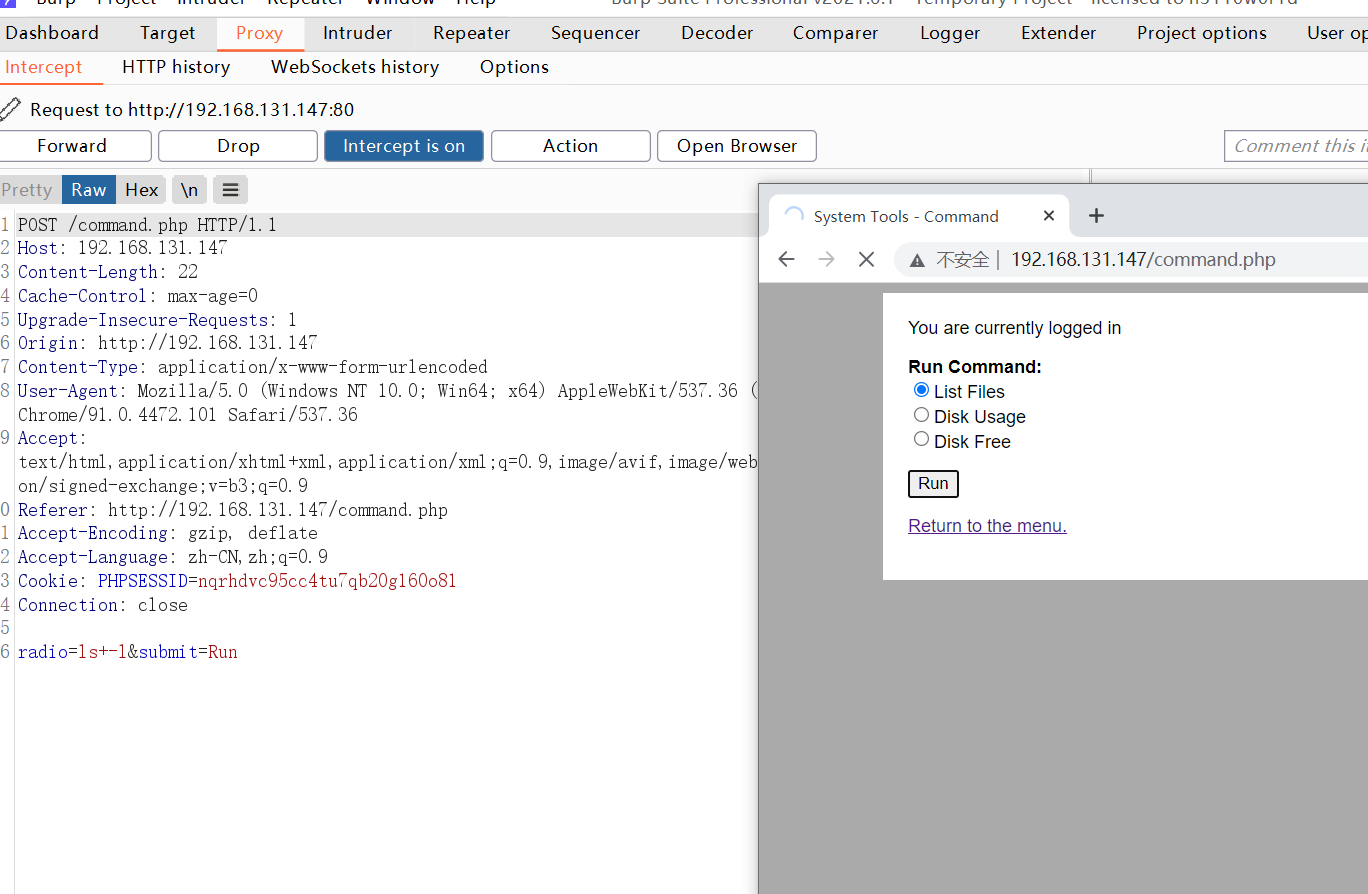Toggle the \n non-printing characters button
The width and height of the screenshot is (1368, 894).
pos(189,190)
